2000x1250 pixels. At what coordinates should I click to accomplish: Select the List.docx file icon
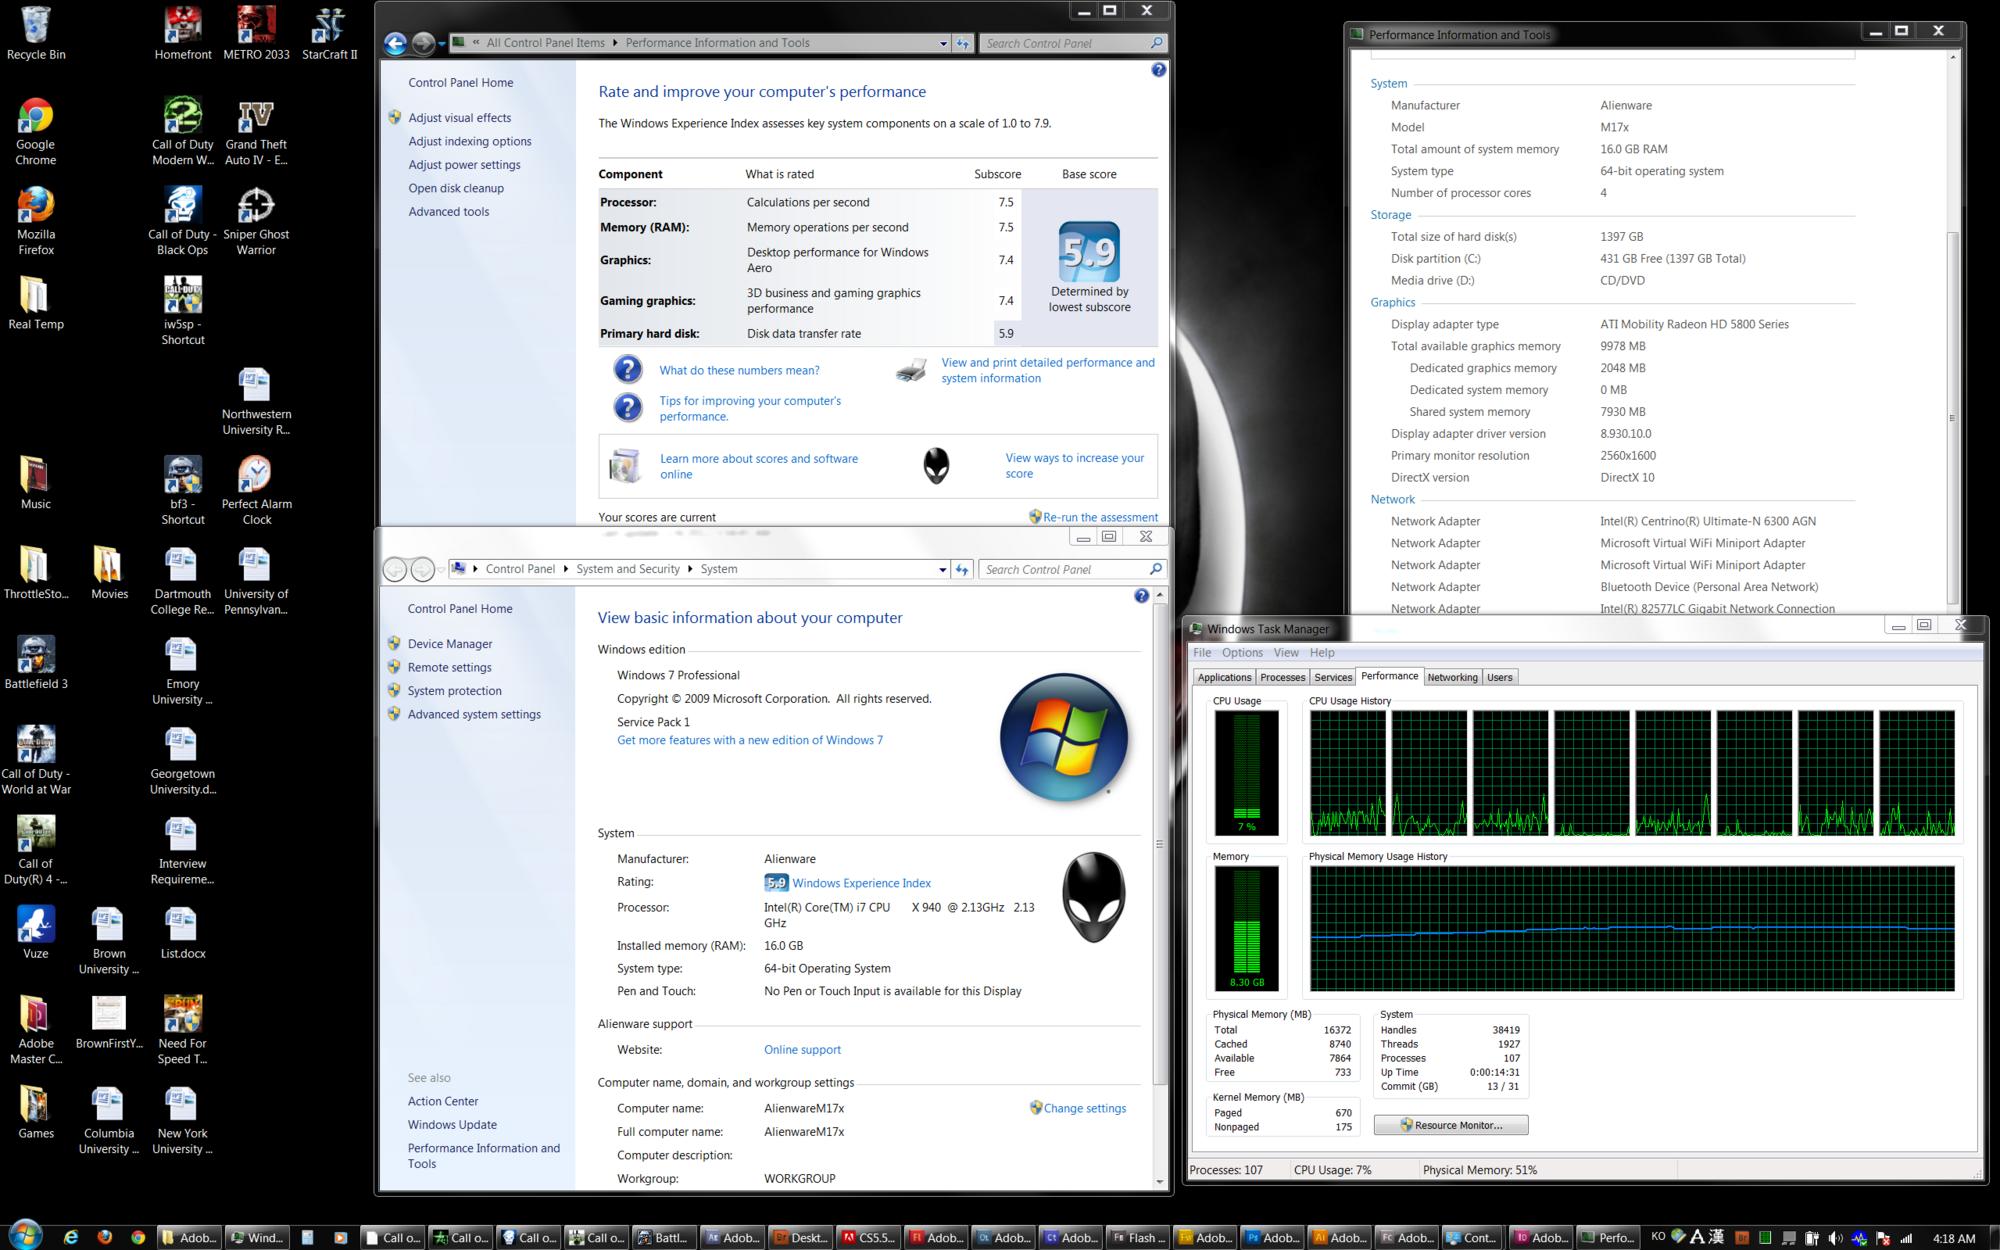tap(183, 933)
